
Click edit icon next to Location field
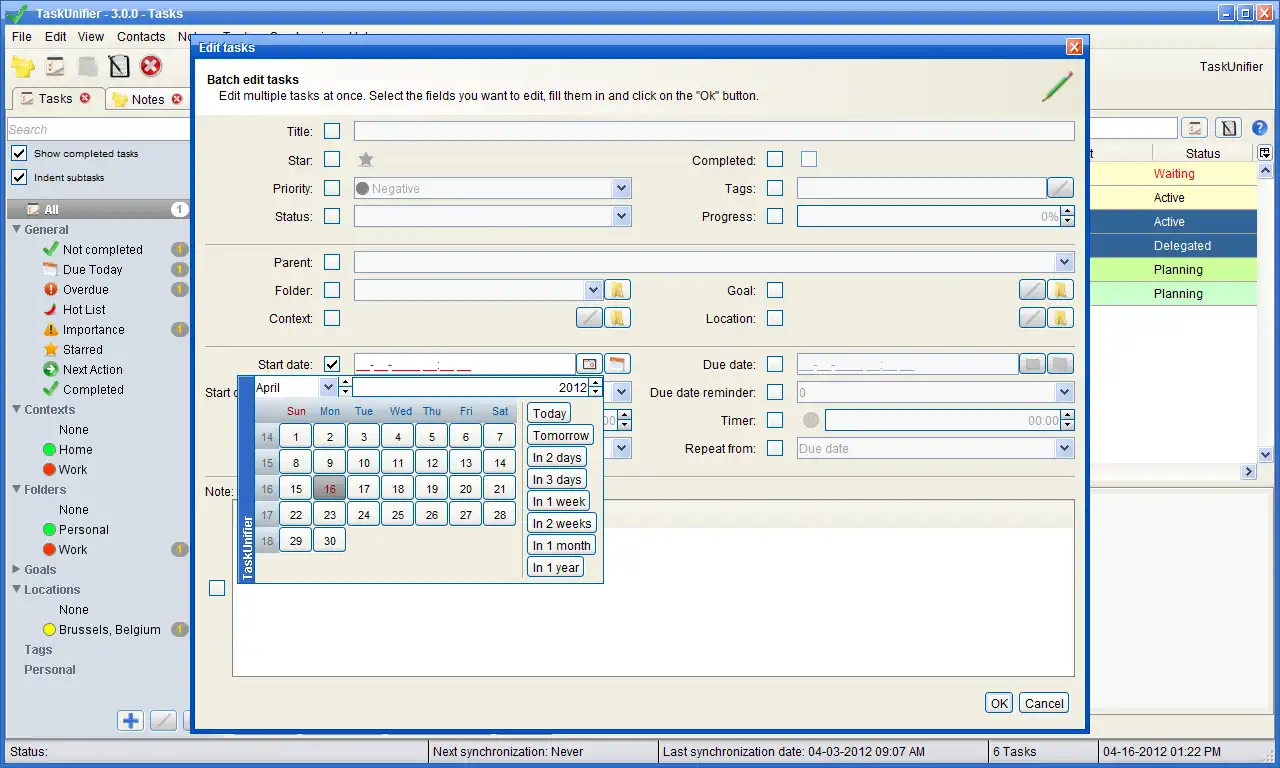tap(1032, 318)
